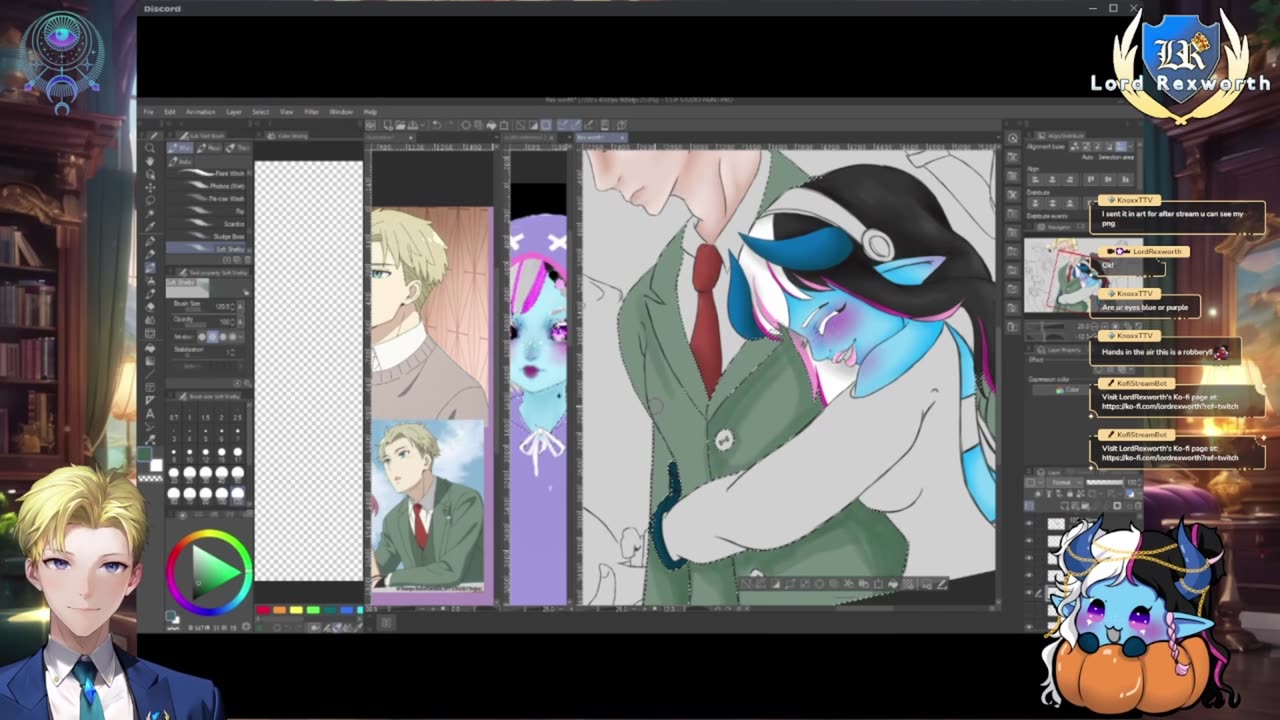Select the Auto select wand tool
Viewport: 1280px width, 720px height.
(150, 213)
